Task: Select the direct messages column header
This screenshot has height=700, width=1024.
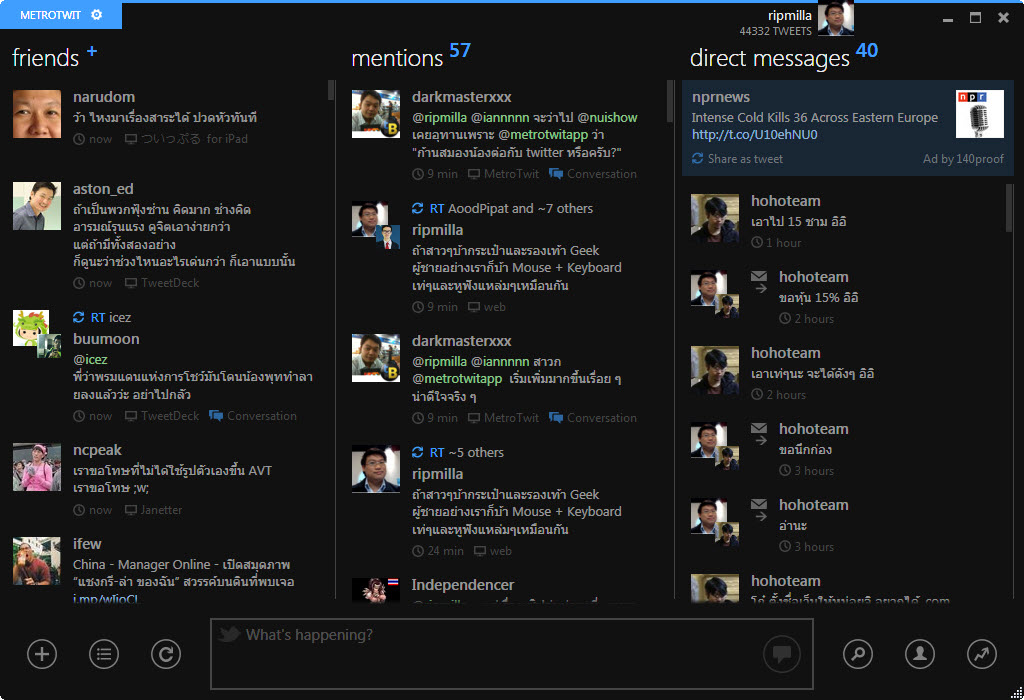Action: click(x=769, y=59)
